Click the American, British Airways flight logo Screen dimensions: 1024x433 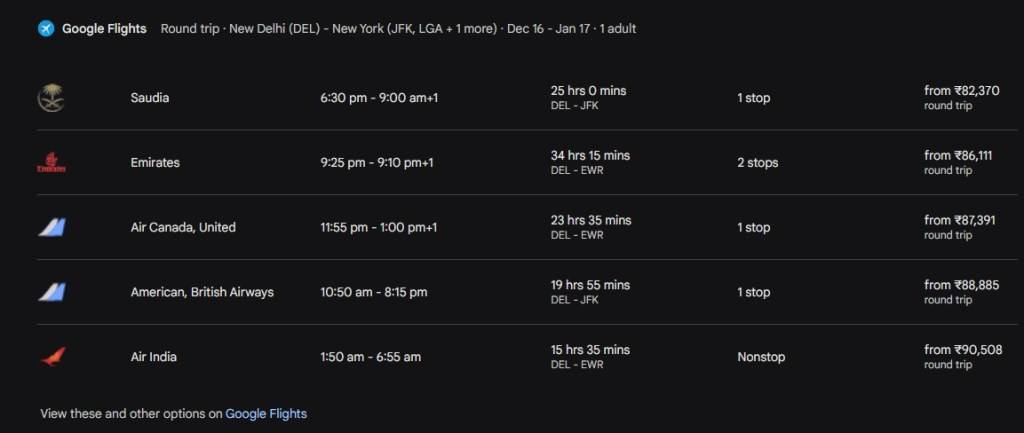point(52,293)
